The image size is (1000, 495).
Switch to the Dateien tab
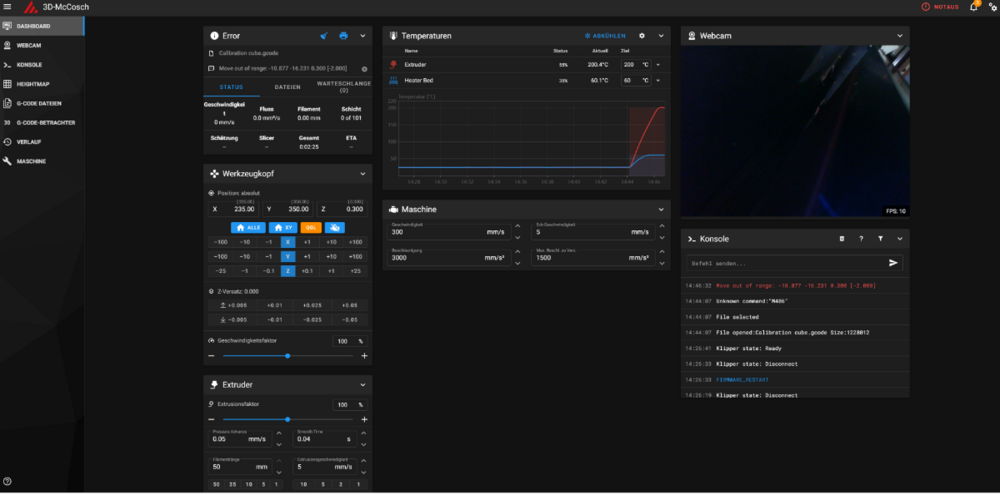click(x=288, y=87)
